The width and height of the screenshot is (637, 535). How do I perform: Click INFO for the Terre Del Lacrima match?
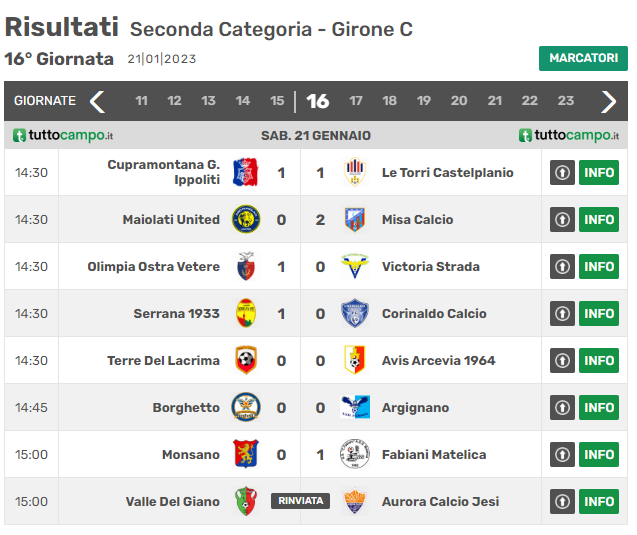pos(599,360)
